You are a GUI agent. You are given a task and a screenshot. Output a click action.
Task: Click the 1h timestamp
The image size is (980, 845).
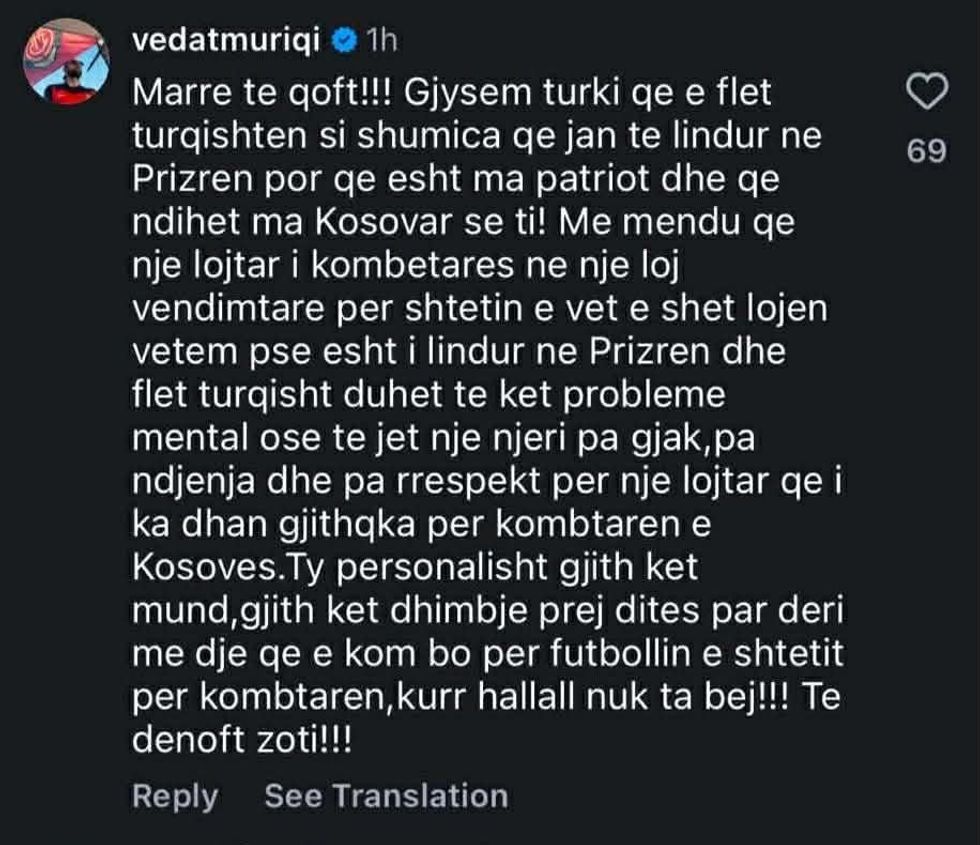tap(382, 40)
